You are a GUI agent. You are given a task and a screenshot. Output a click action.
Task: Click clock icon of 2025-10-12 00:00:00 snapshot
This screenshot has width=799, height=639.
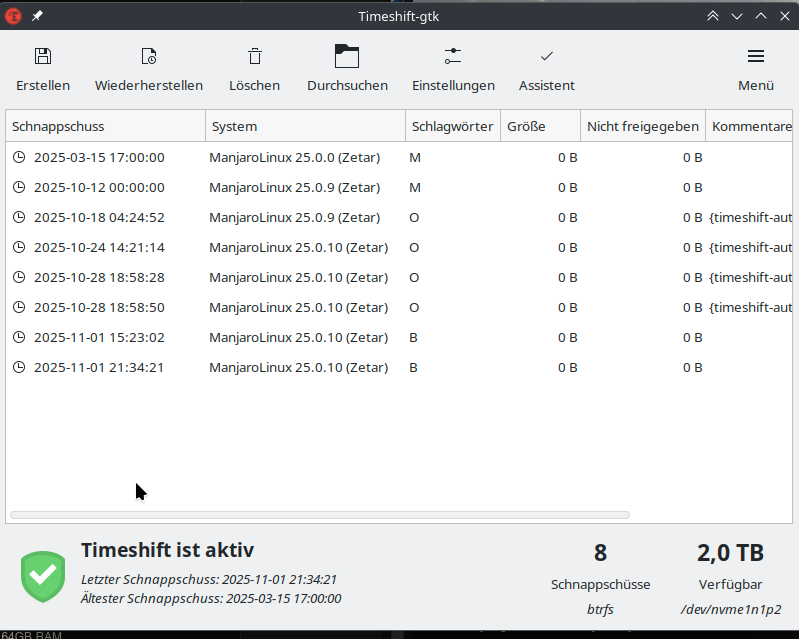point(19,187)
